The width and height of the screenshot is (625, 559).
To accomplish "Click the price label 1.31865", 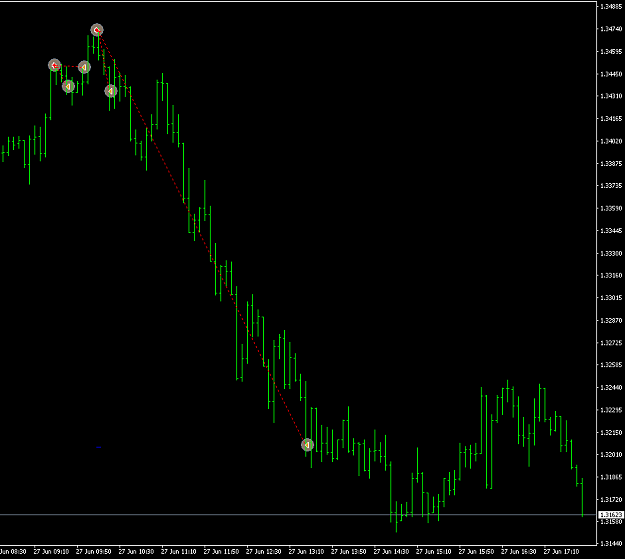I will (x=611, y=477).
